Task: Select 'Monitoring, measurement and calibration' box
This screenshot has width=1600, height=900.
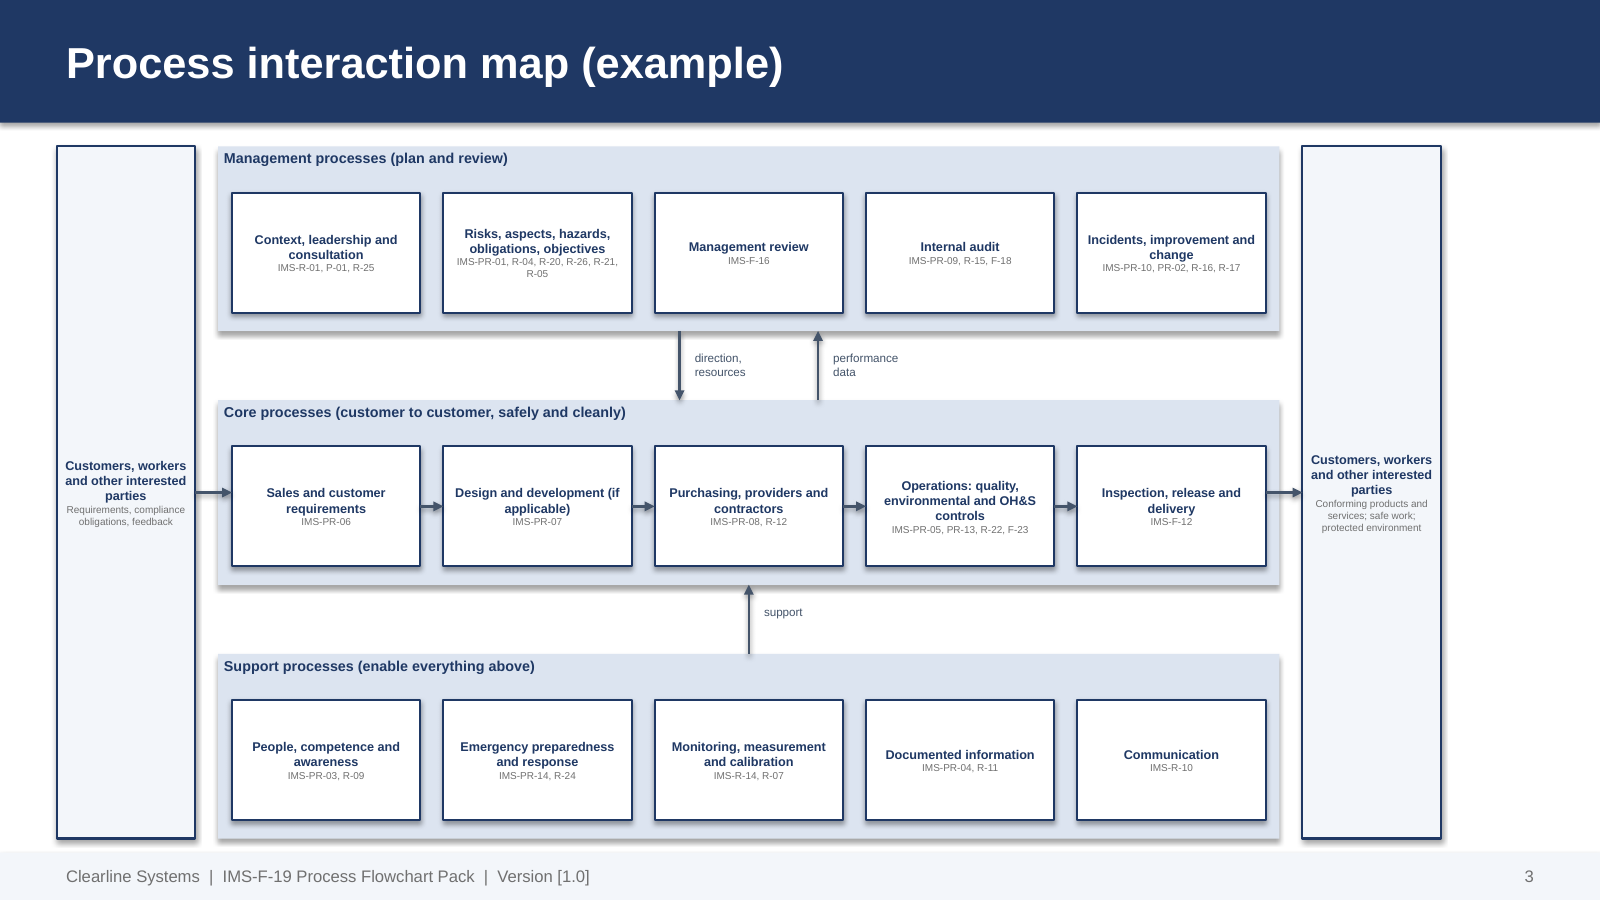Action: [x=749, y=760]
